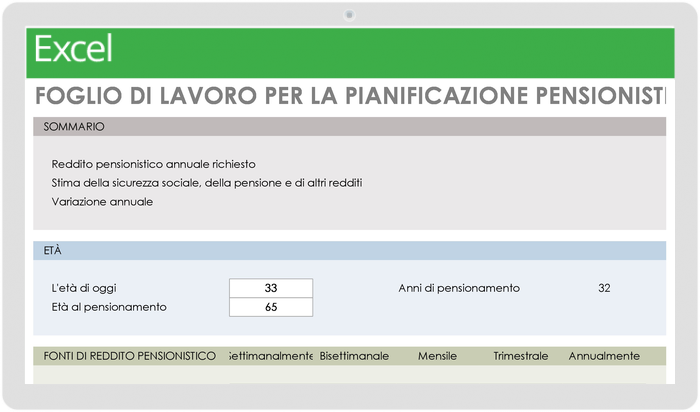Viewport: 700px width, 412px height.
Task: Click the 'Settimanalmente' column header
Action: (x=271, y=356)
